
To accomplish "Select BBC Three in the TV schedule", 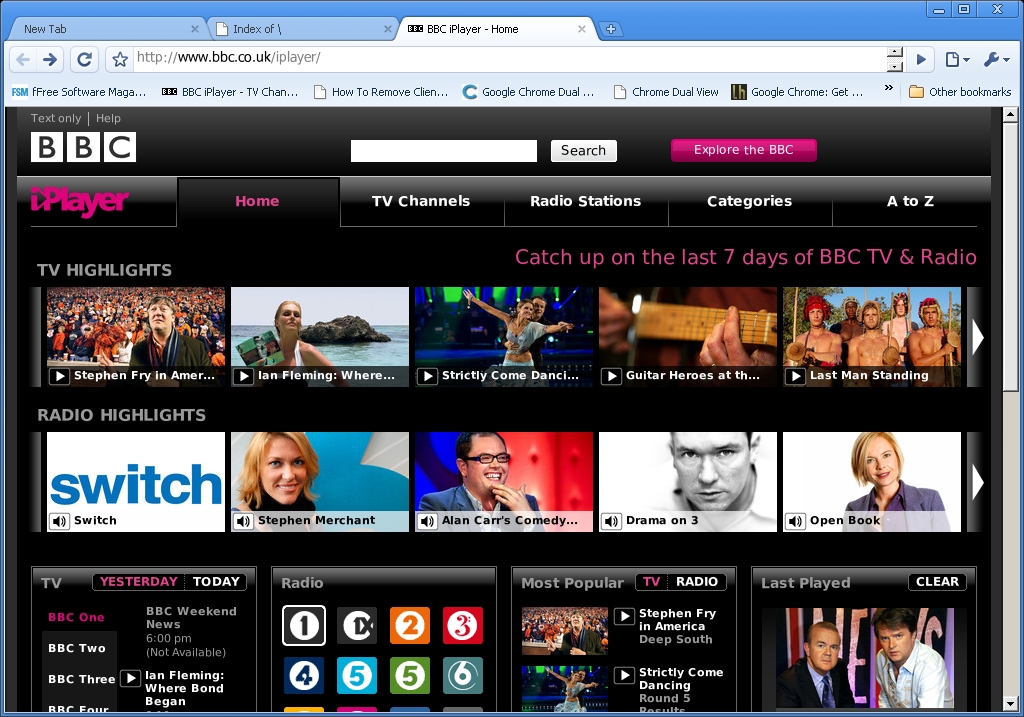I will (x=81, y=679).
